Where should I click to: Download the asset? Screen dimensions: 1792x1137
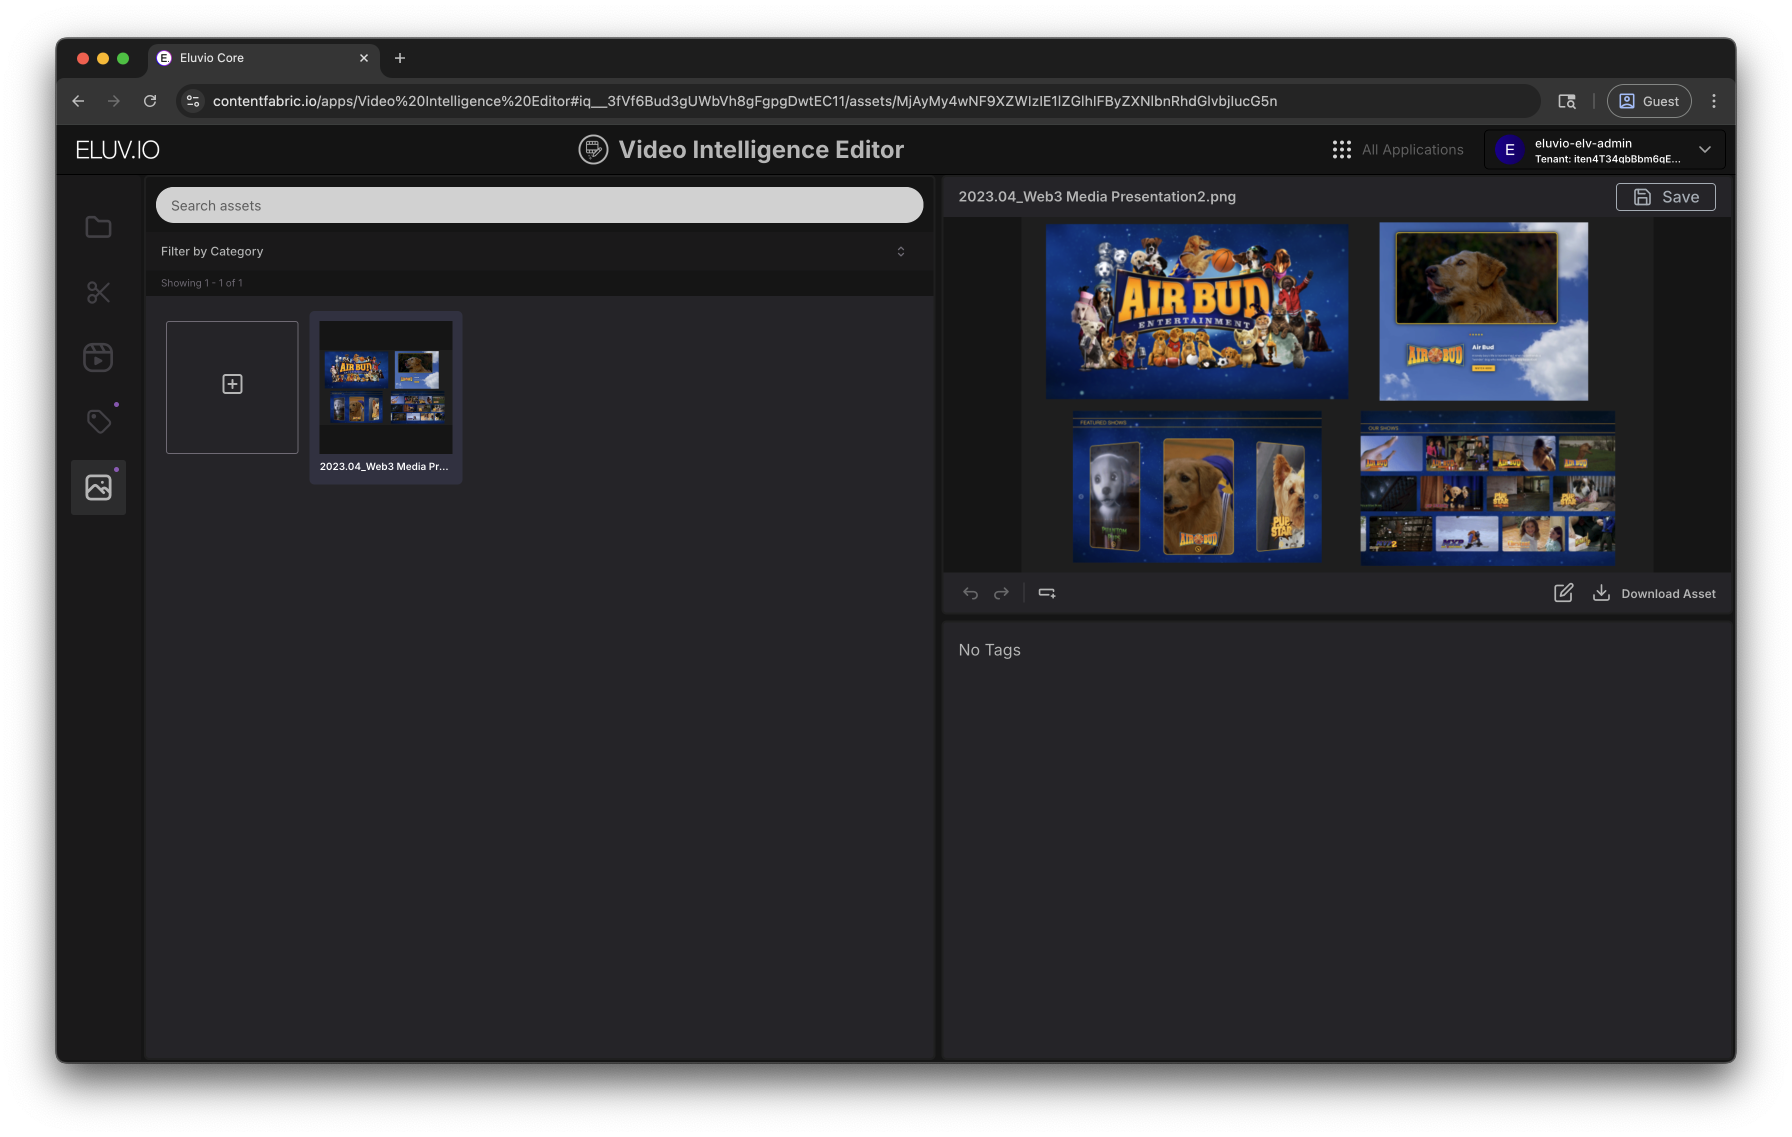[1654, 593]
